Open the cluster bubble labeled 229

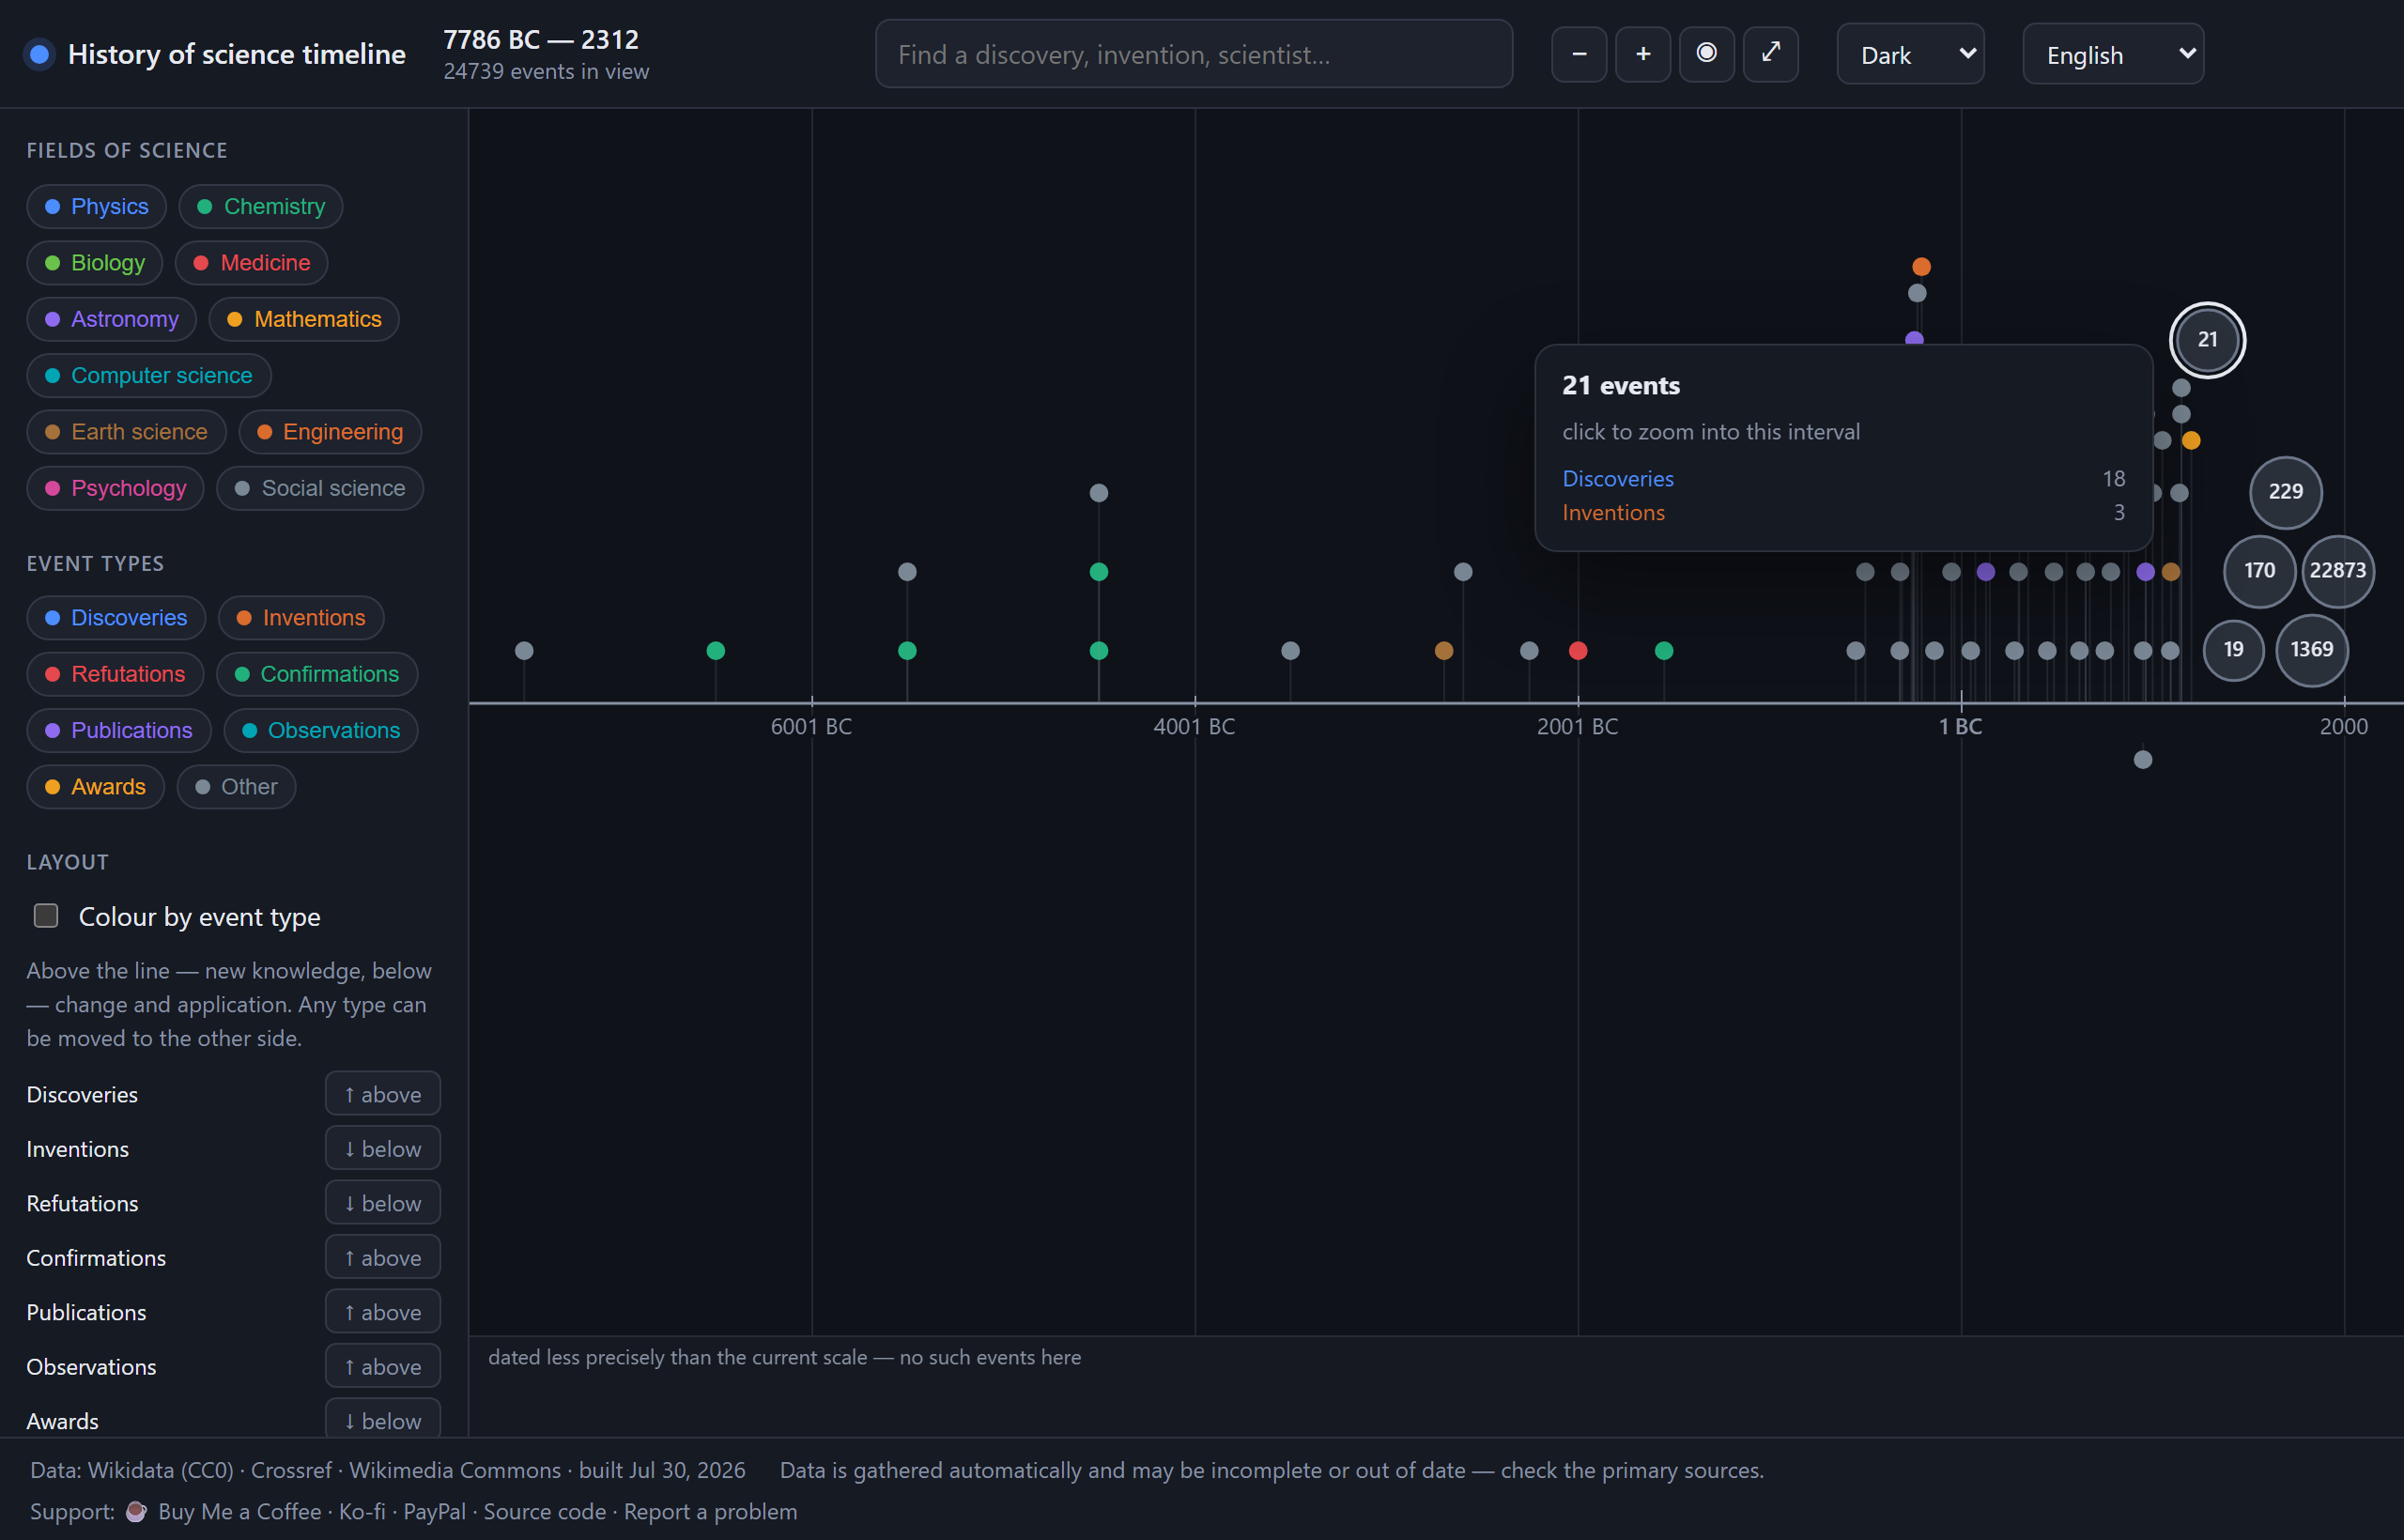2285,492
